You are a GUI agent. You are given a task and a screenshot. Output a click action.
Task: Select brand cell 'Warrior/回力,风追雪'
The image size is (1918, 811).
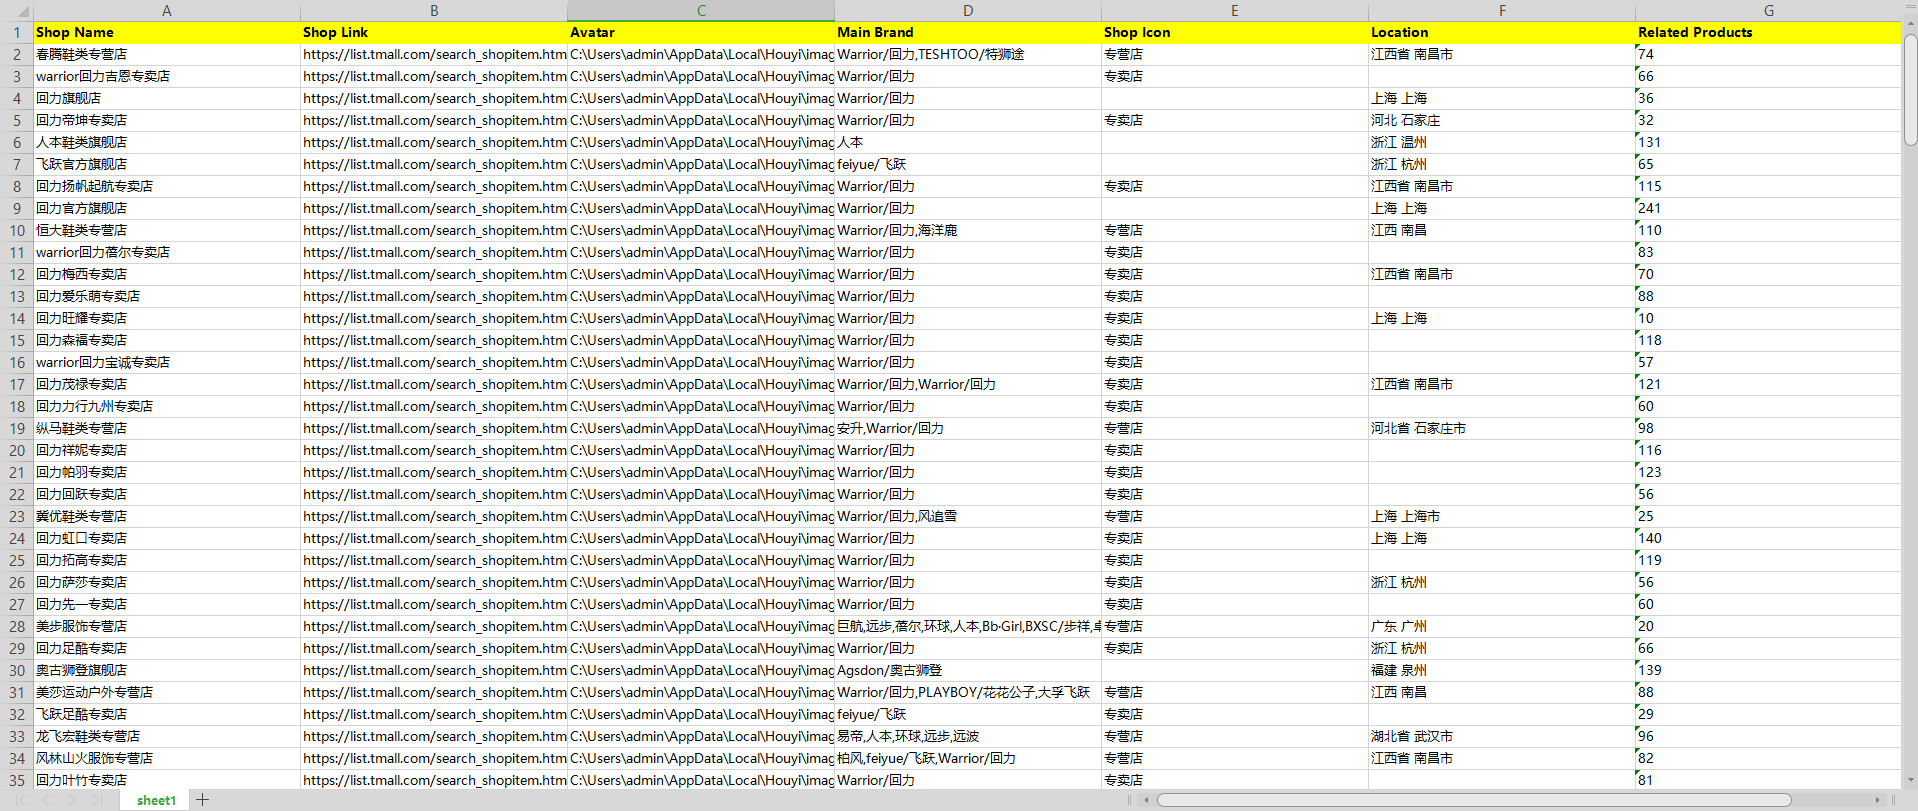[968, 516]
